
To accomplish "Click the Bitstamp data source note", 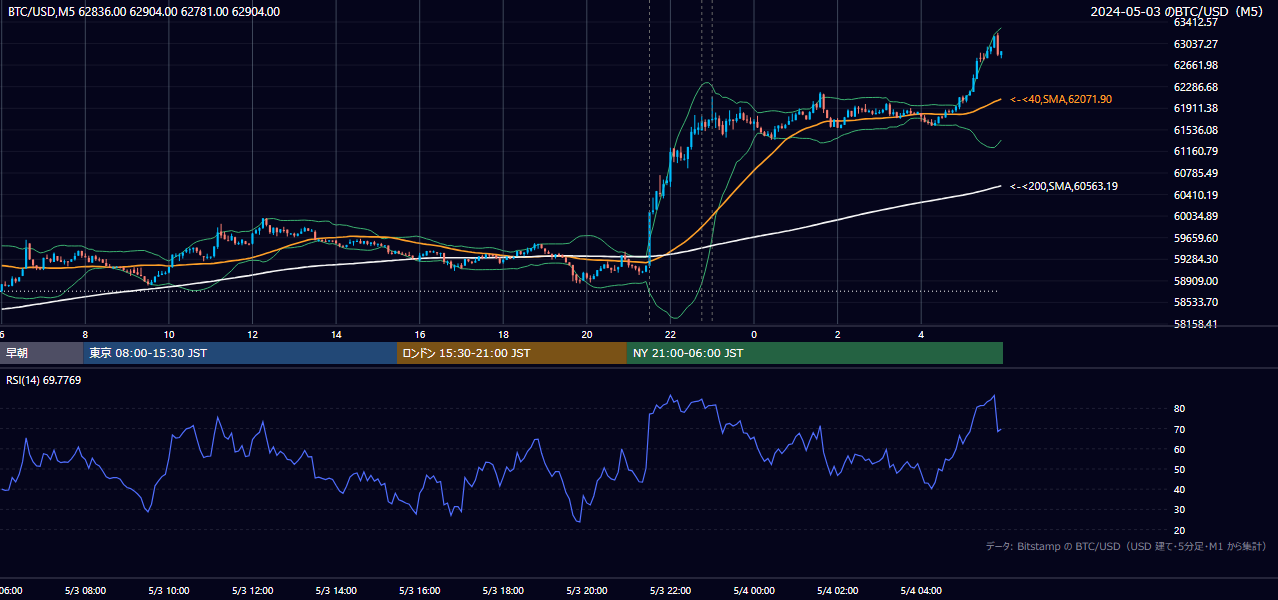I will pyautogui.click(x=1126, y=546).
